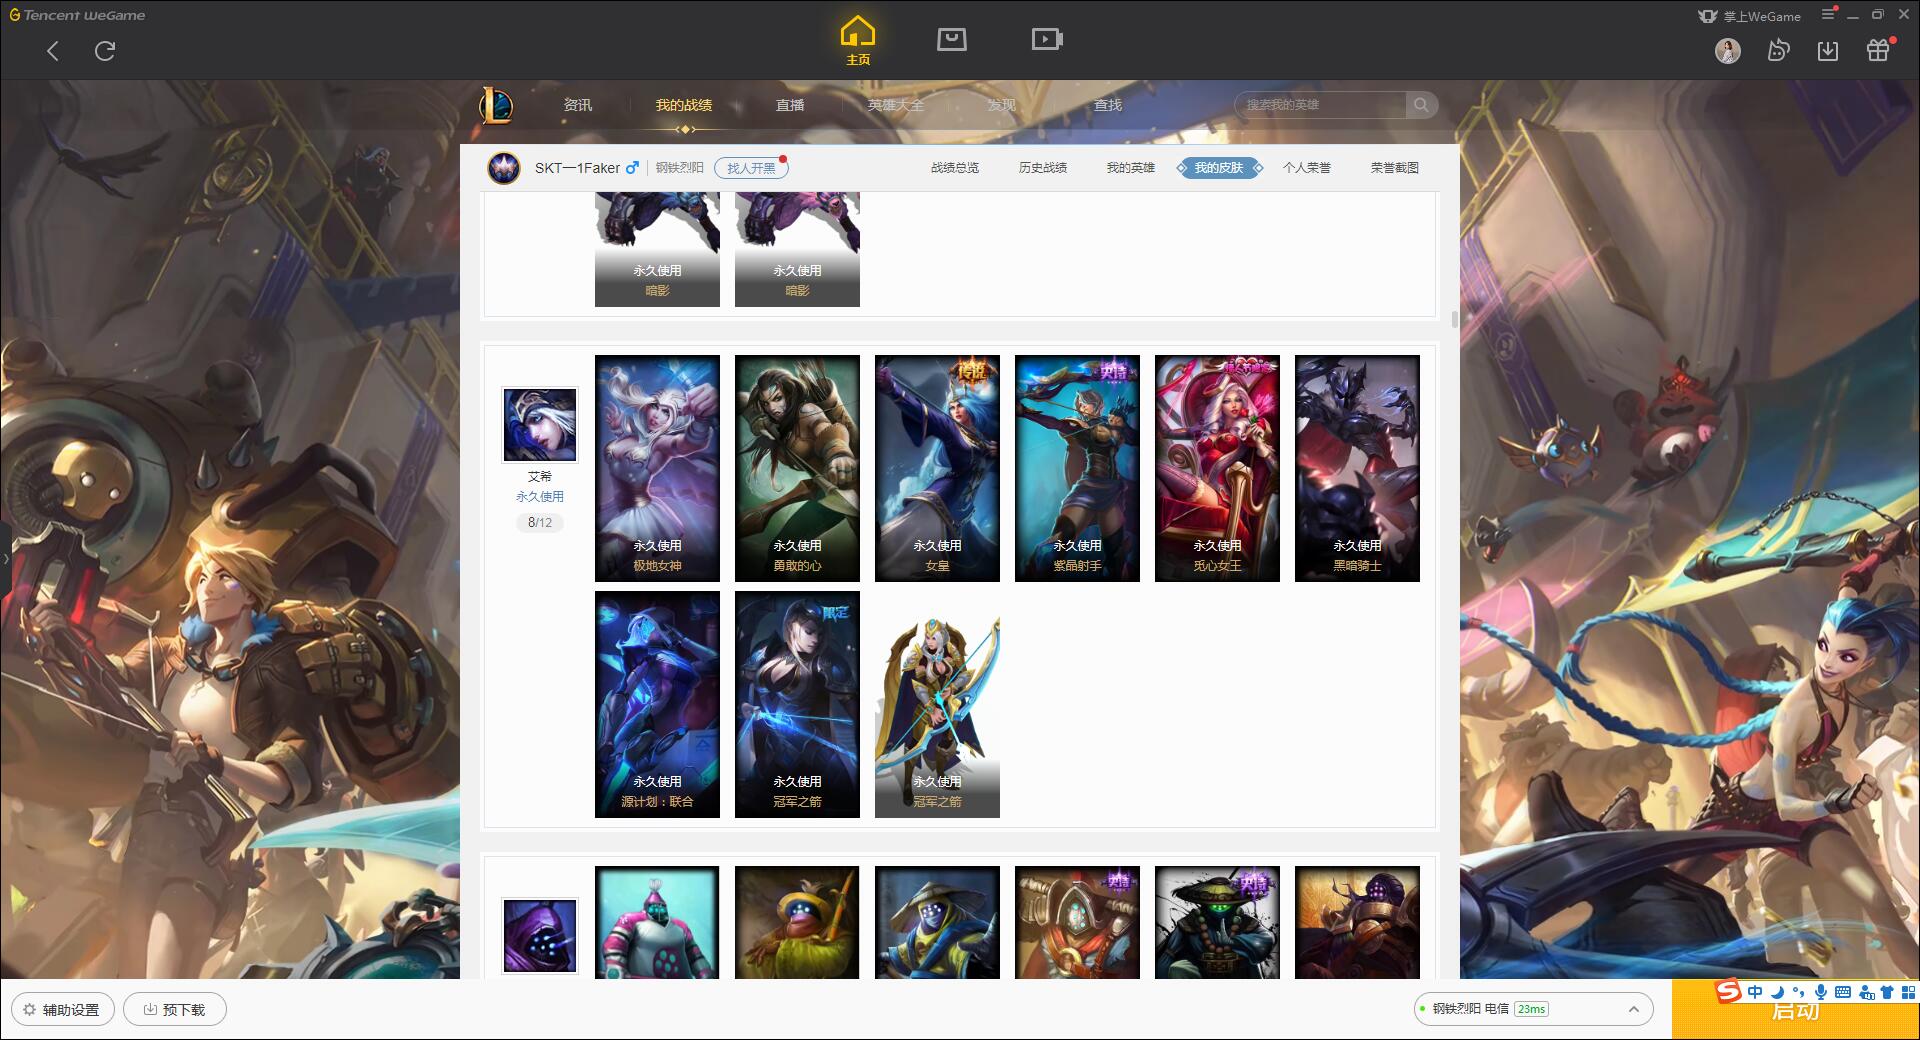
Task: Open the Sogou shirt skin icon
Action: point(1887,992)
